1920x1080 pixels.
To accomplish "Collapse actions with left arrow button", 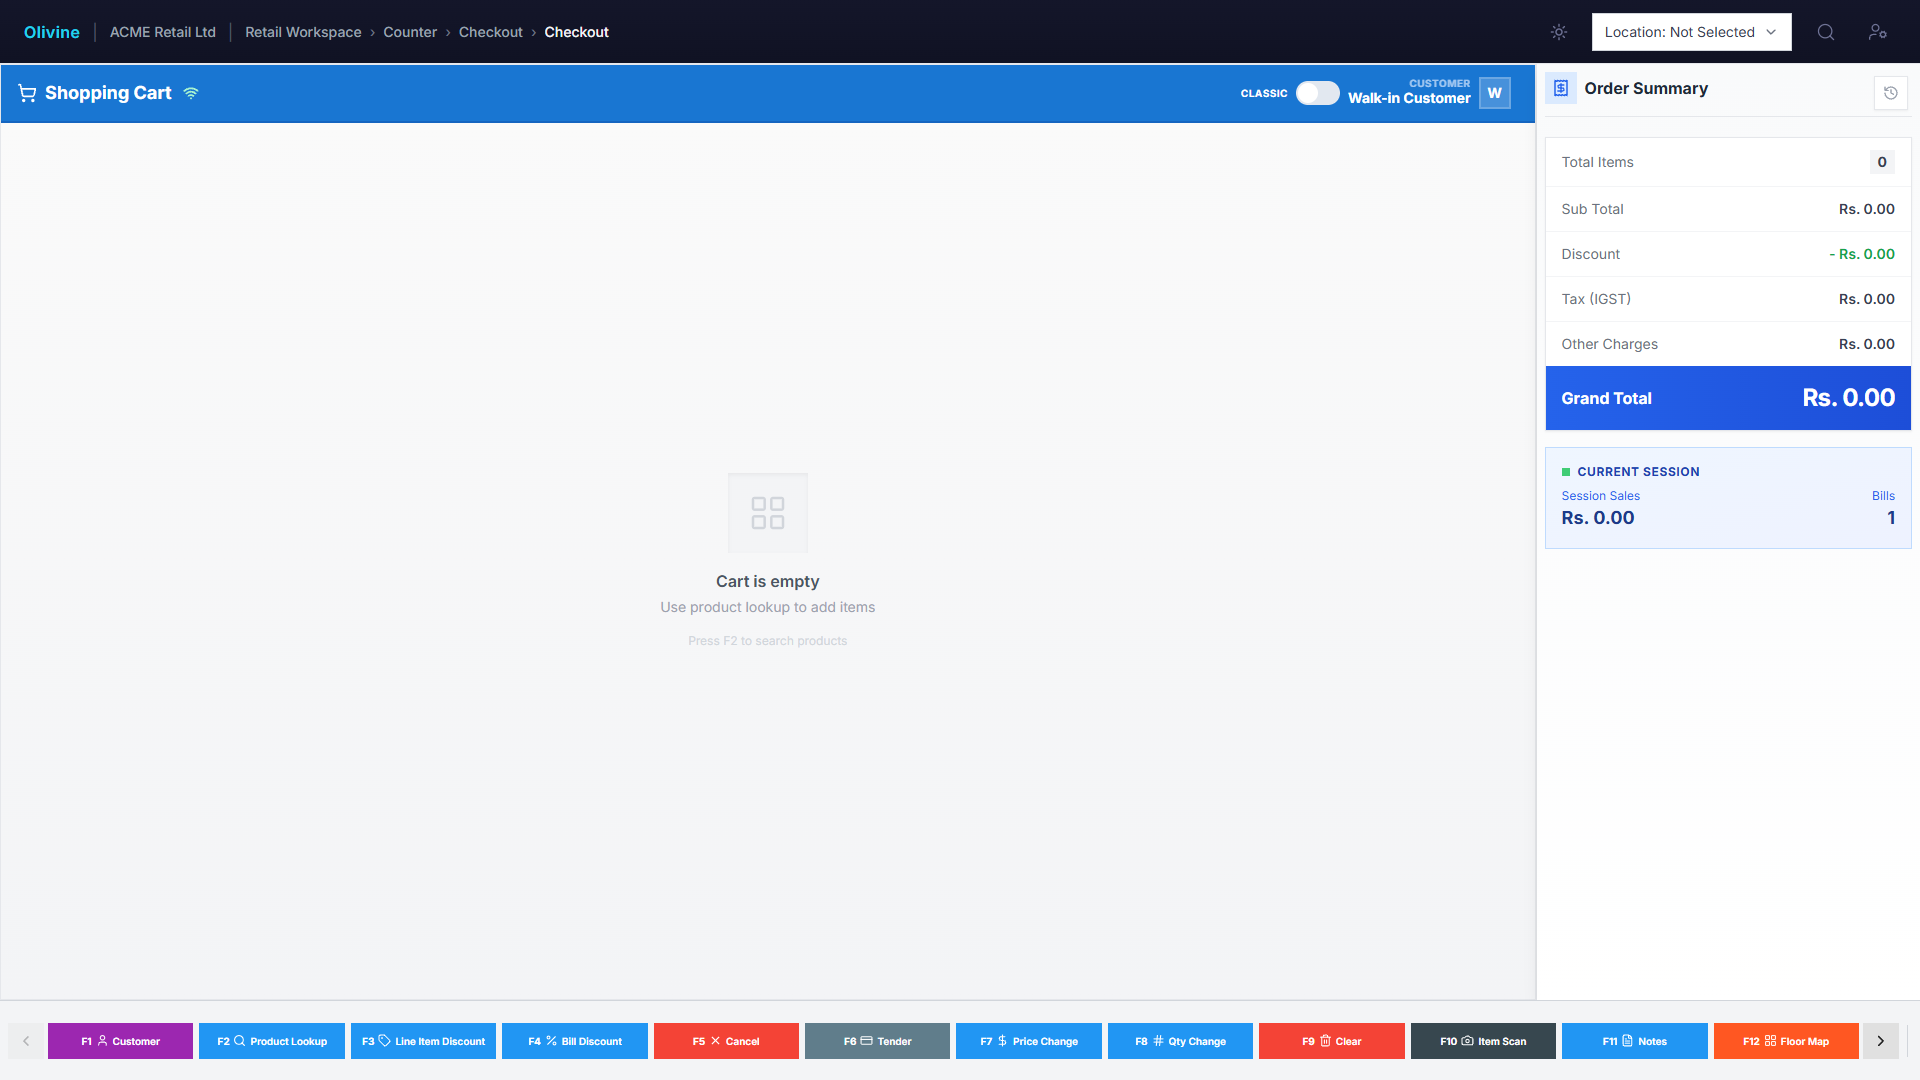I will [26, 1041].
